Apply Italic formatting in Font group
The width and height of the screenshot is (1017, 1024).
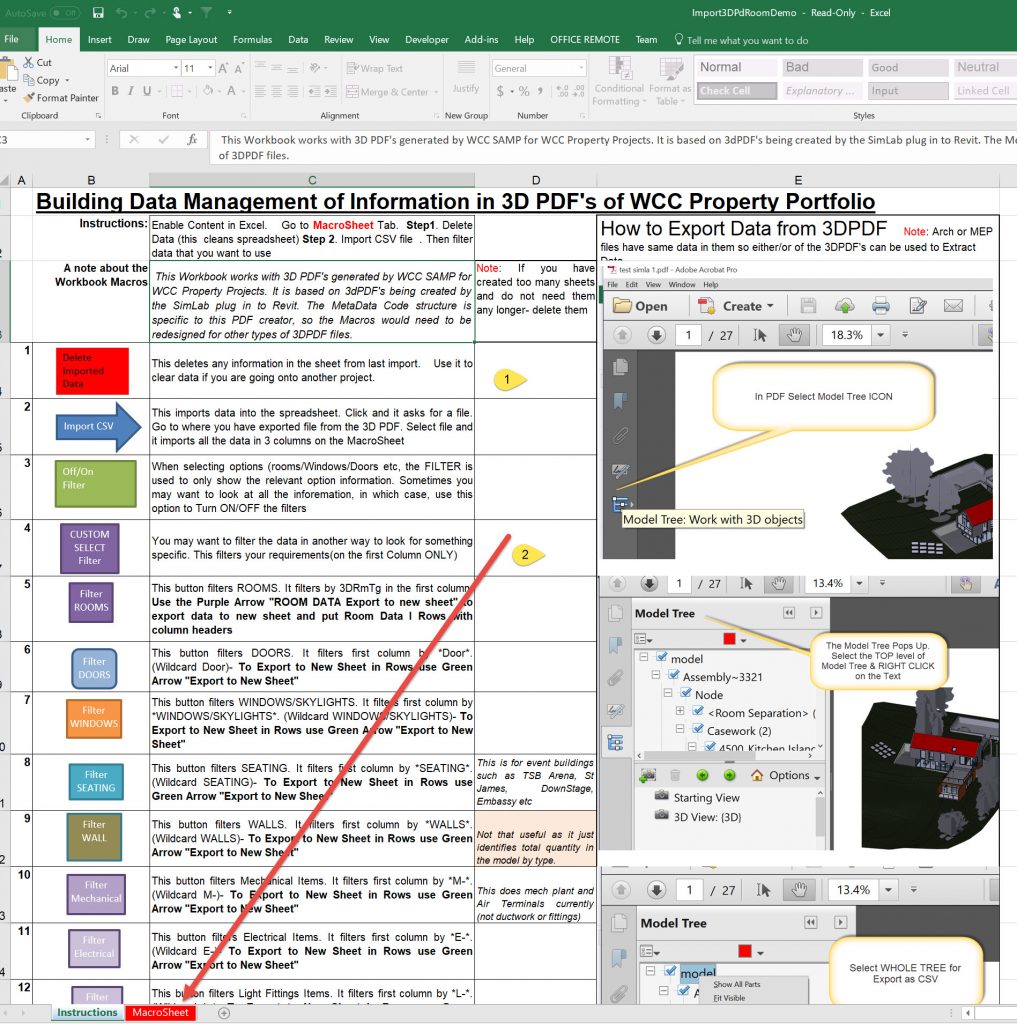[131, 91]
